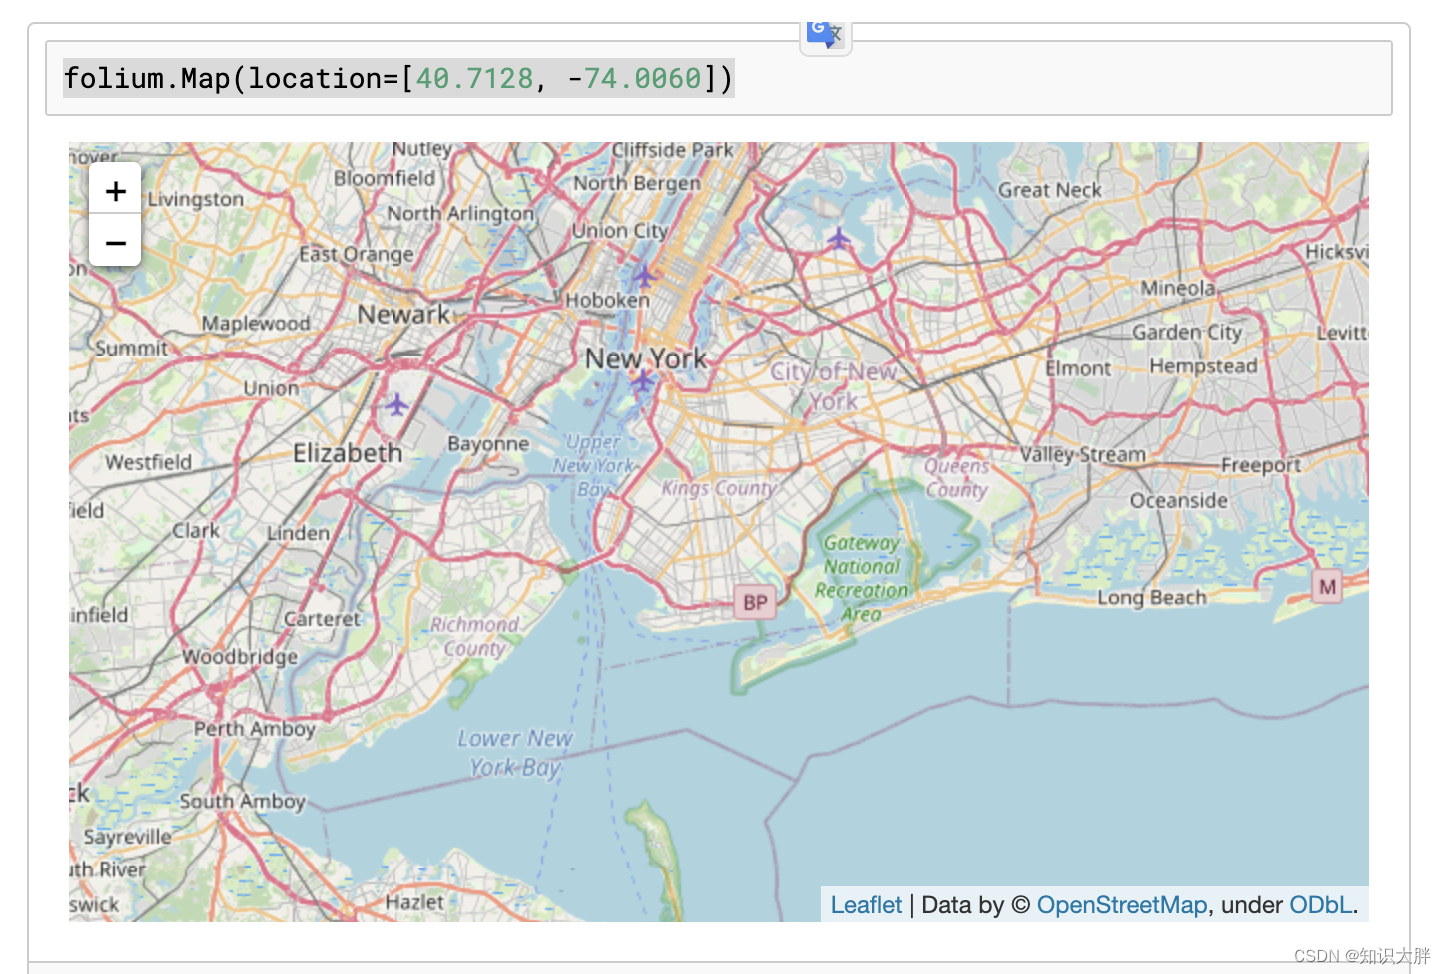Click the plane icon just above Hoboken
The width and height of the screenshot is (1446, 974).
click(x=644, y=275)
